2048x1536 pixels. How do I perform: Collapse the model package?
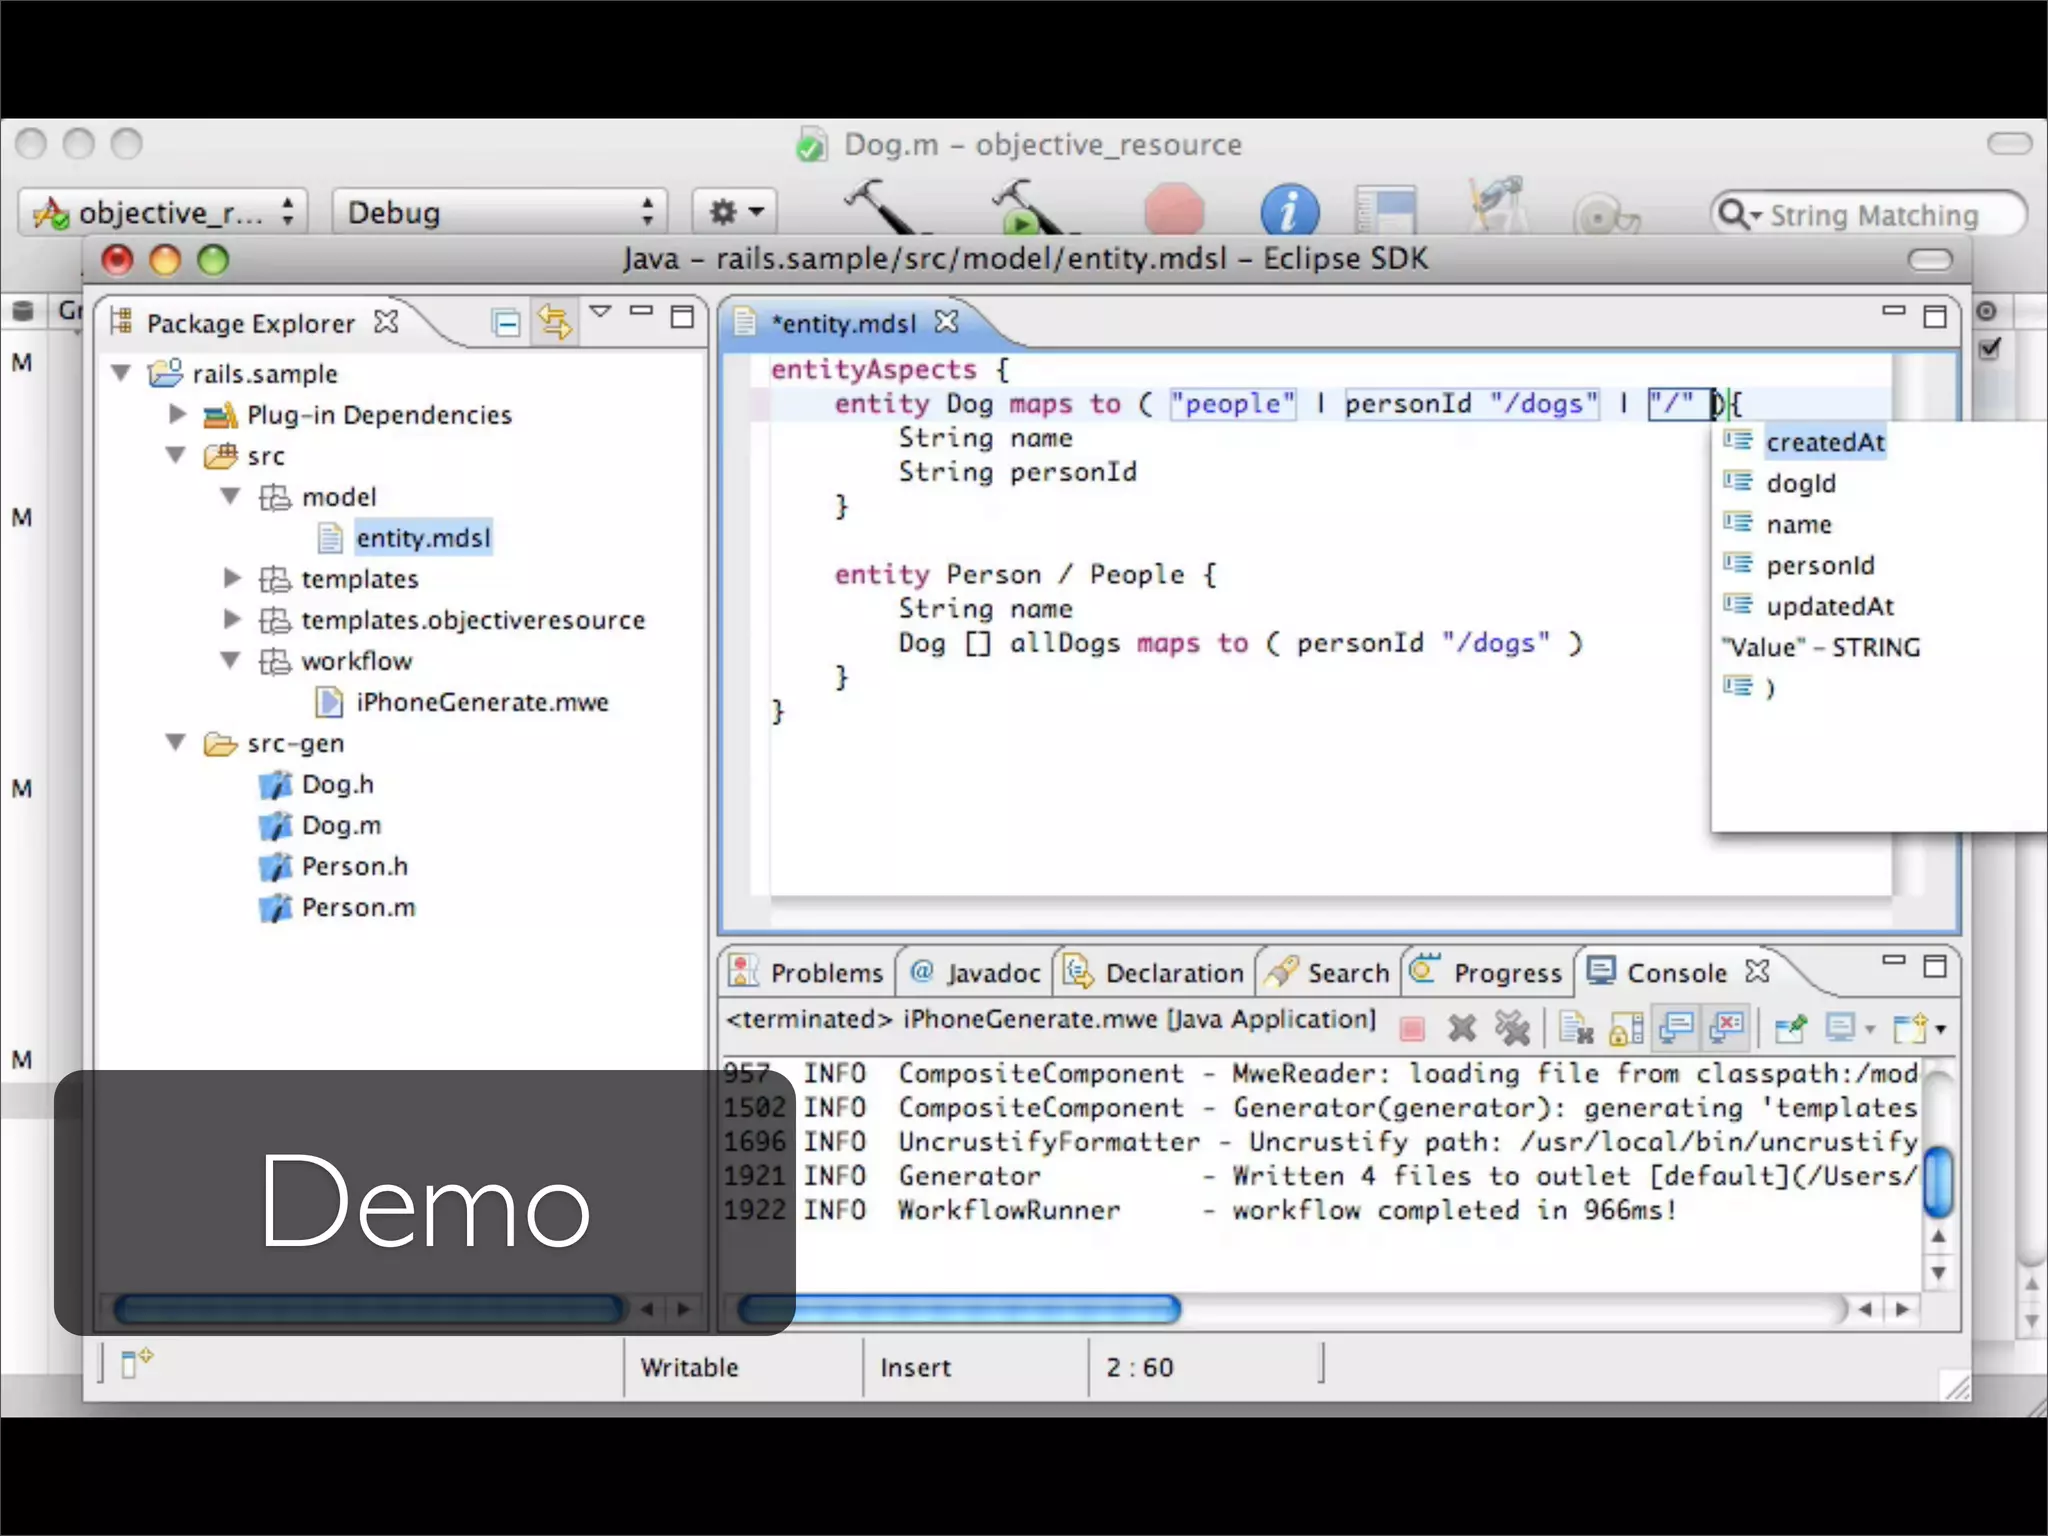230,496
